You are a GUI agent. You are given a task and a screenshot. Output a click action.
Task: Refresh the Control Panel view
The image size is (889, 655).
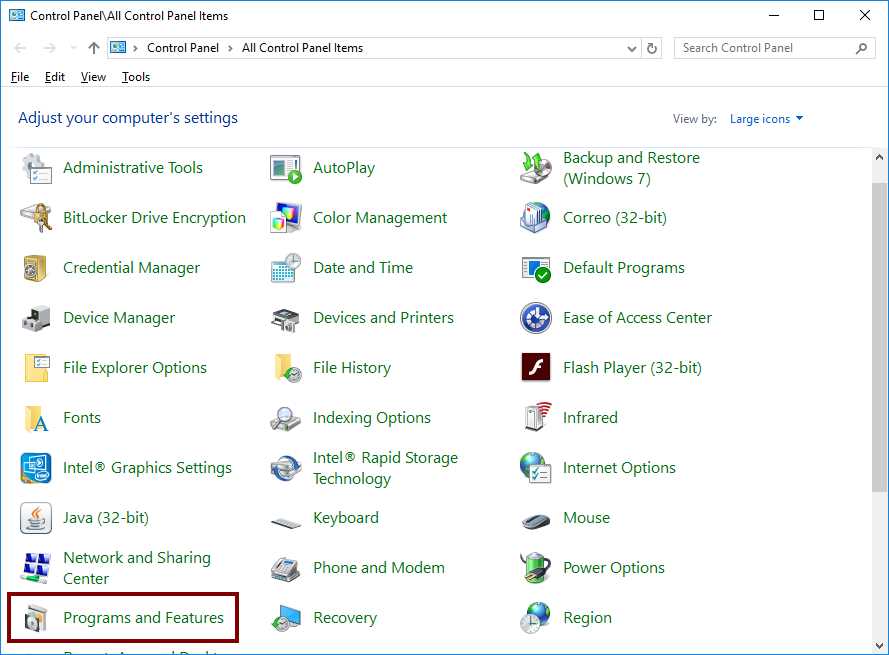pos(653,47)
